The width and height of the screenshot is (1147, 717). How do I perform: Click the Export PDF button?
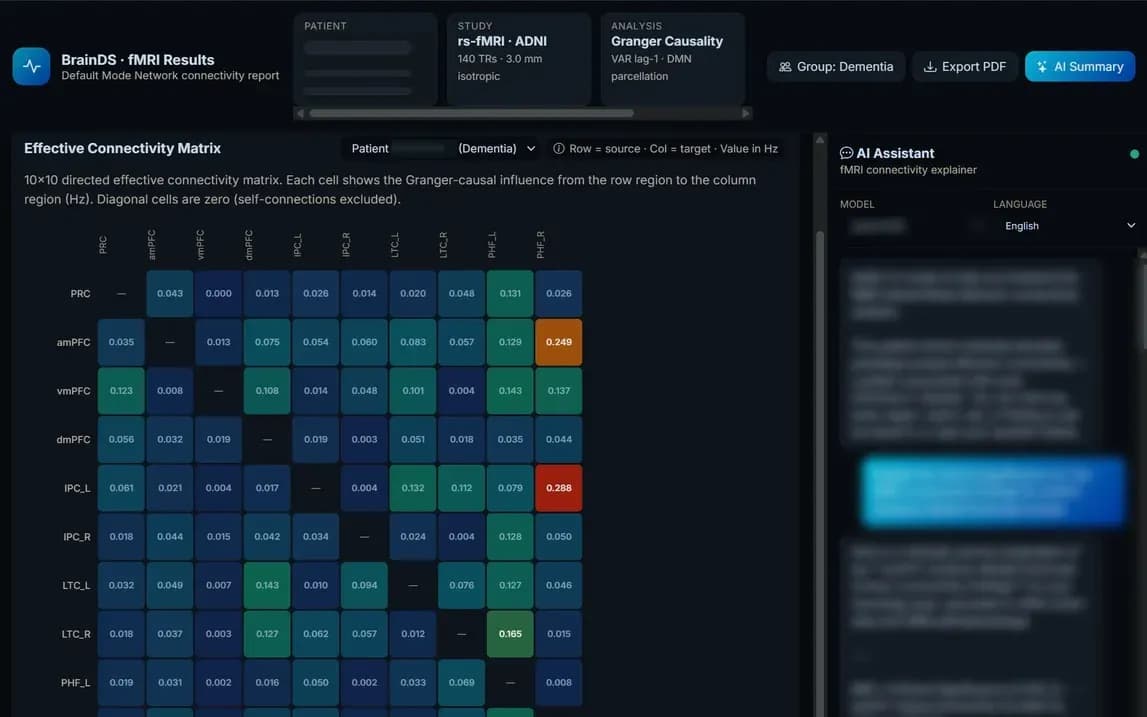[964, 67]
